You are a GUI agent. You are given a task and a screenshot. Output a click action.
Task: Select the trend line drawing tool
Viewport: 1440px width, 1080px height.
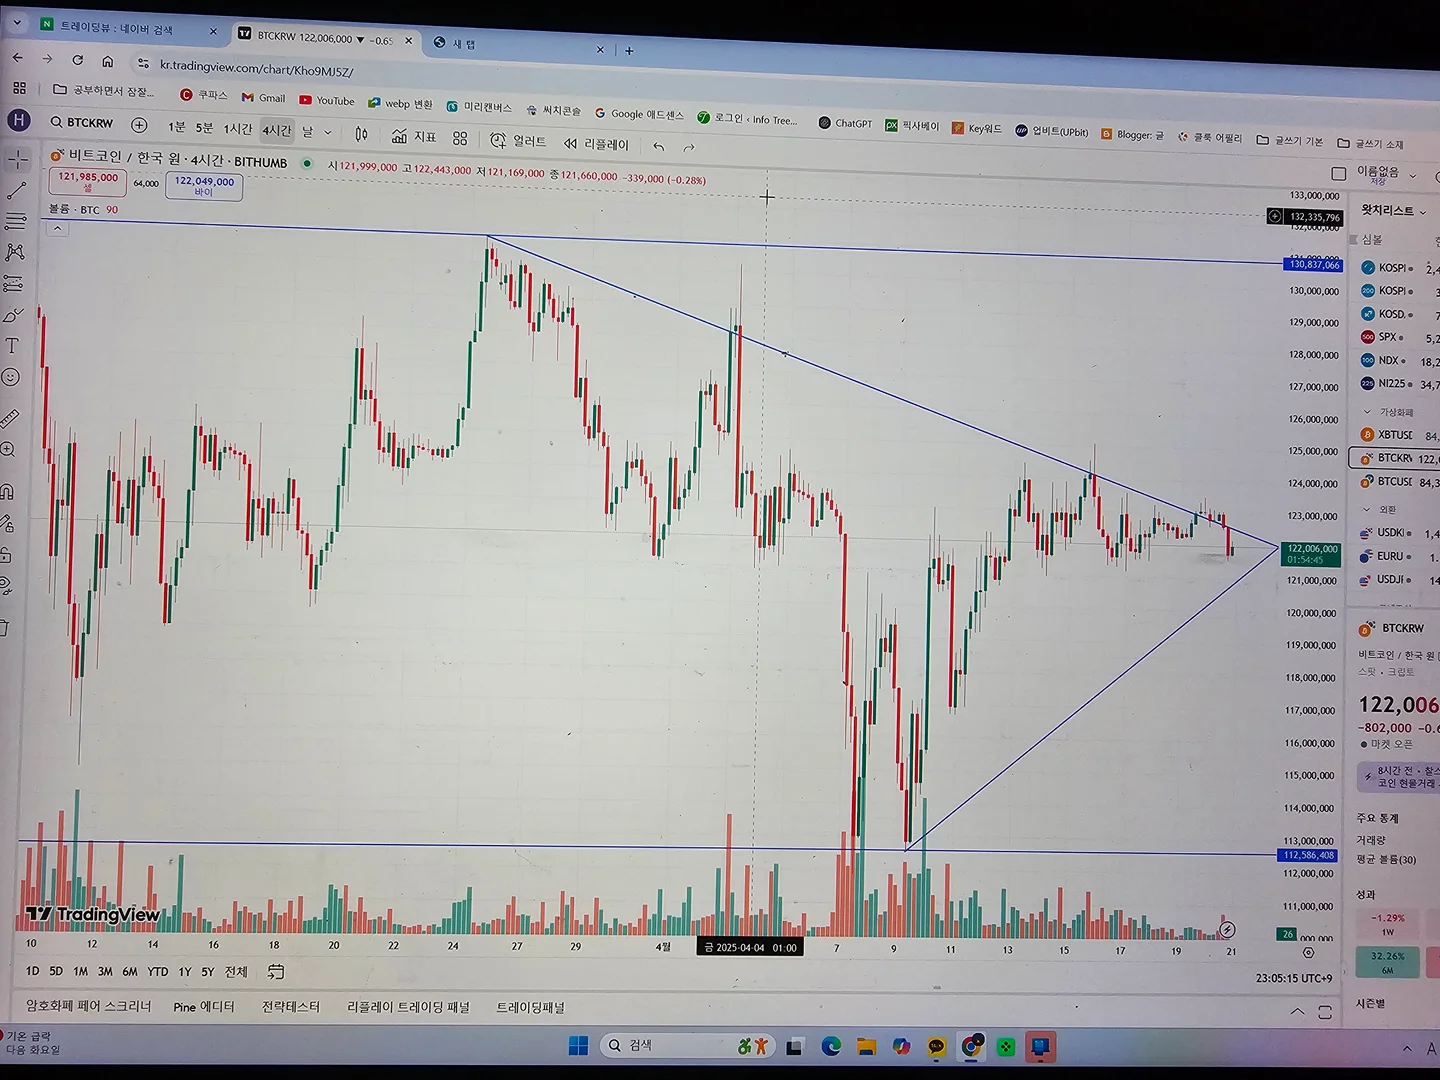click(16, 190)
